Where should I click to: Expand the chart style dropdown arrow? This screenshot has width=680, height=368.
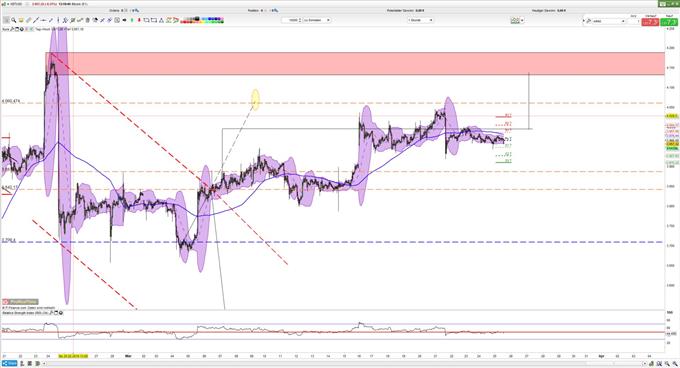[522, 20]
